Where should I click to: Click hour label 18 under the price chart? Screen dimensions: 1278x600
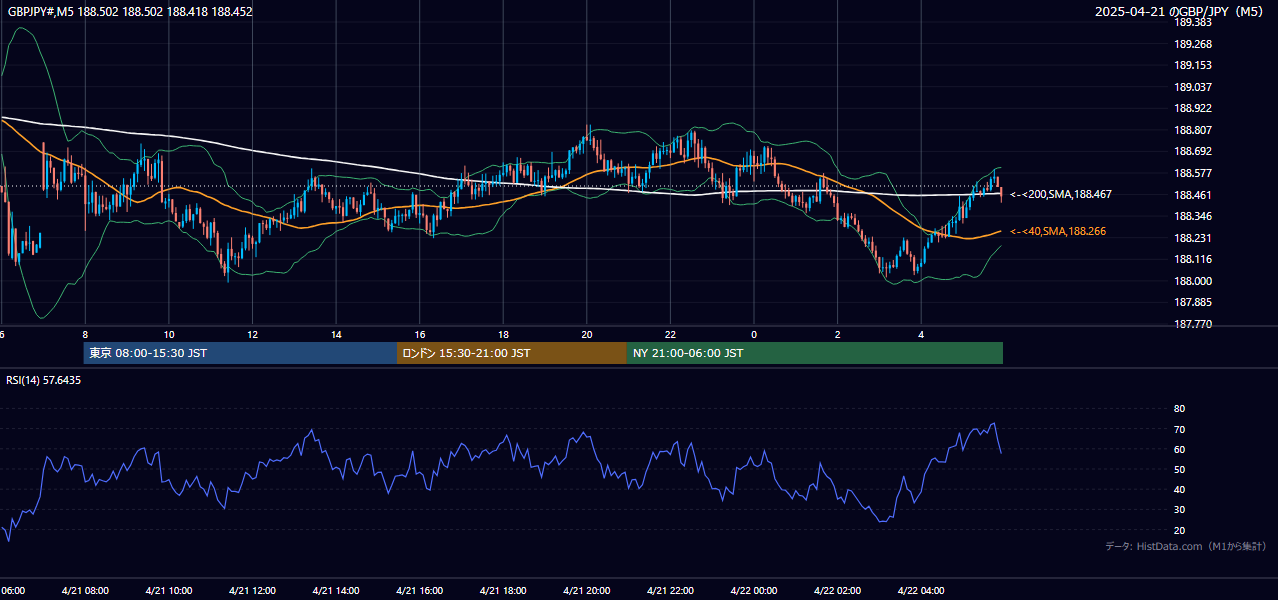coord(503,334)
